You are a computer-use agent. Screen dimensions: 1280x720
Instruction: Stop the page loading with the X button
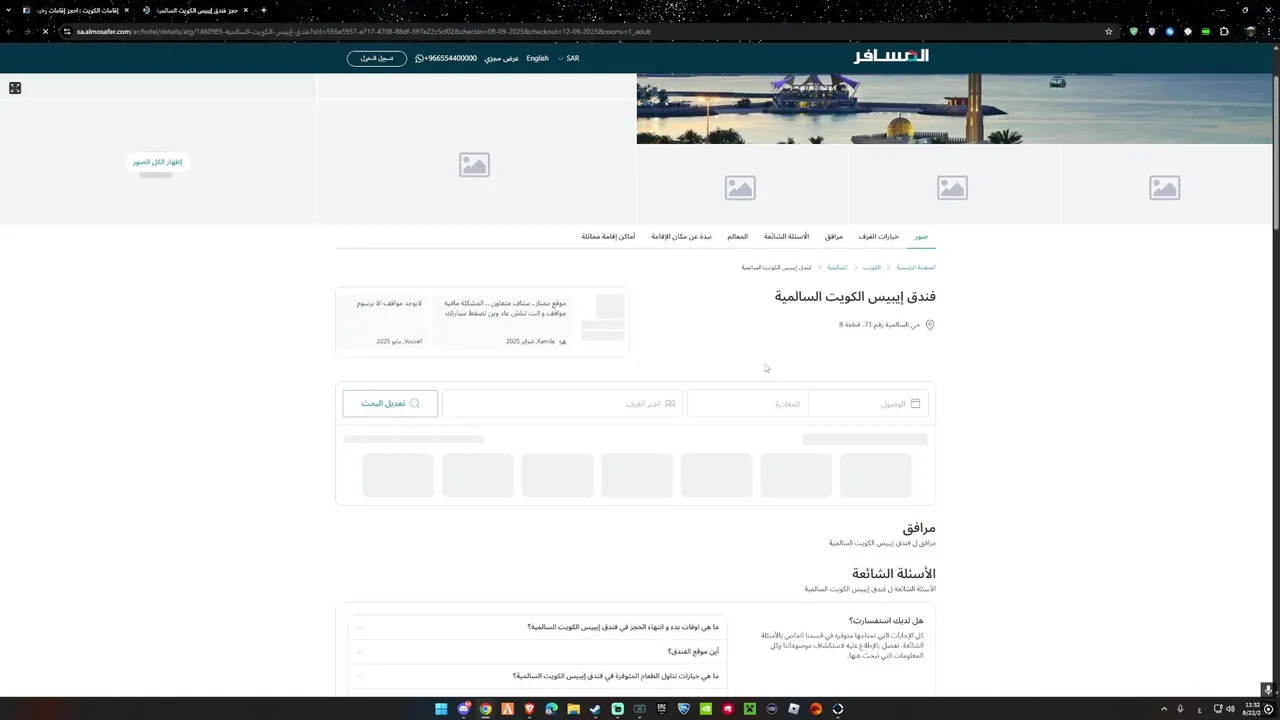click(46, 31)
